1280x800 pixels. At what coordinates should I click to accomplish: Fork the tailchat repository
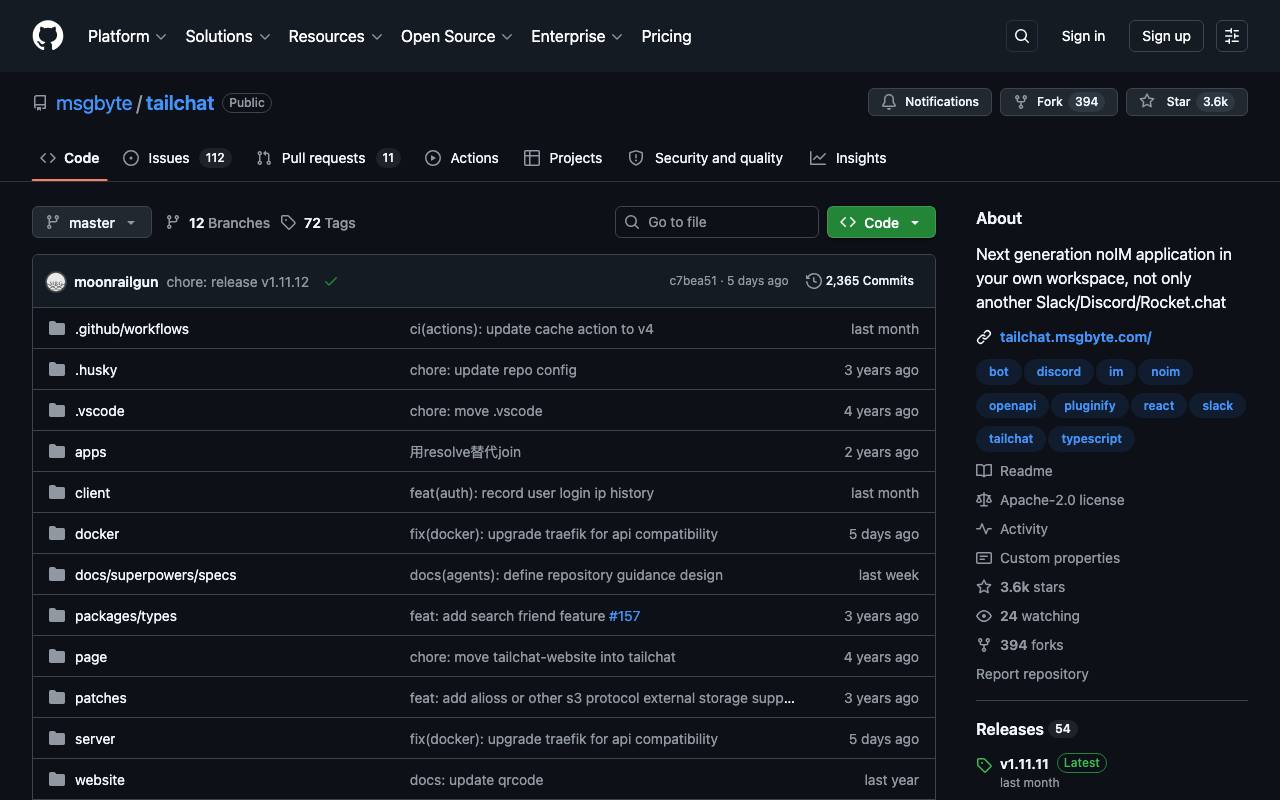pos(1058,102)
